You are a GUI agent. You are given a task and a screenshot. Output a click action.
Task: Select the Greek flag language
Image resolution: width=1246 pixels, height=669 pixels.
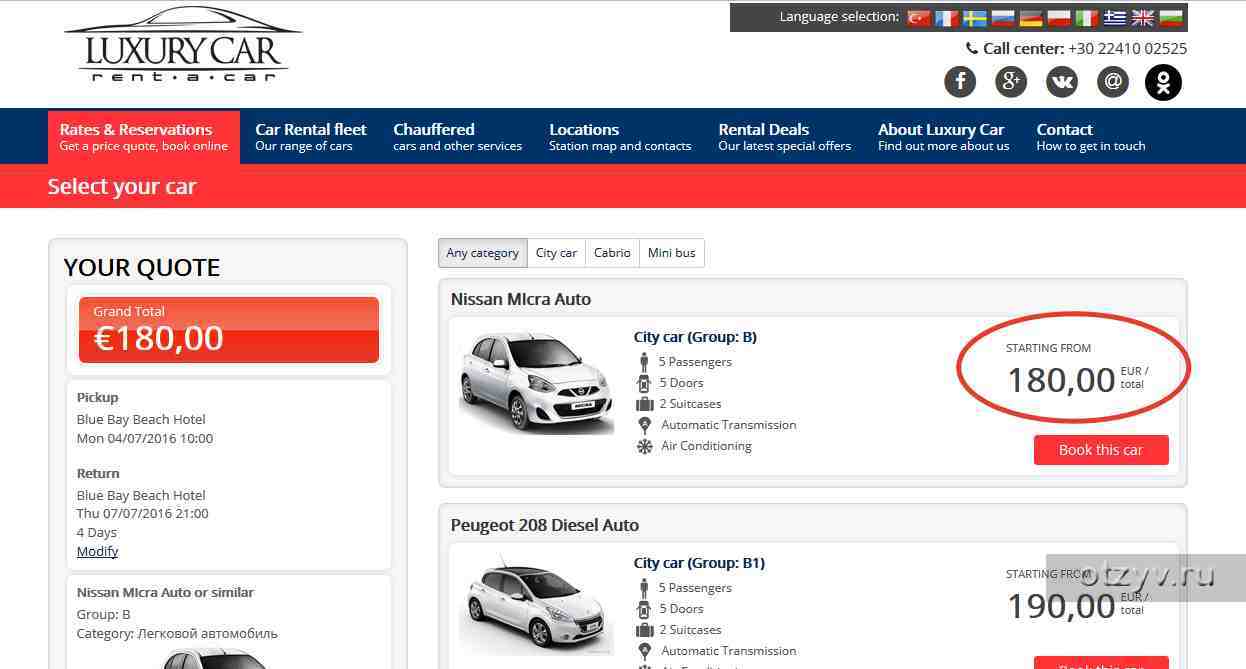tap(1115, 18)
